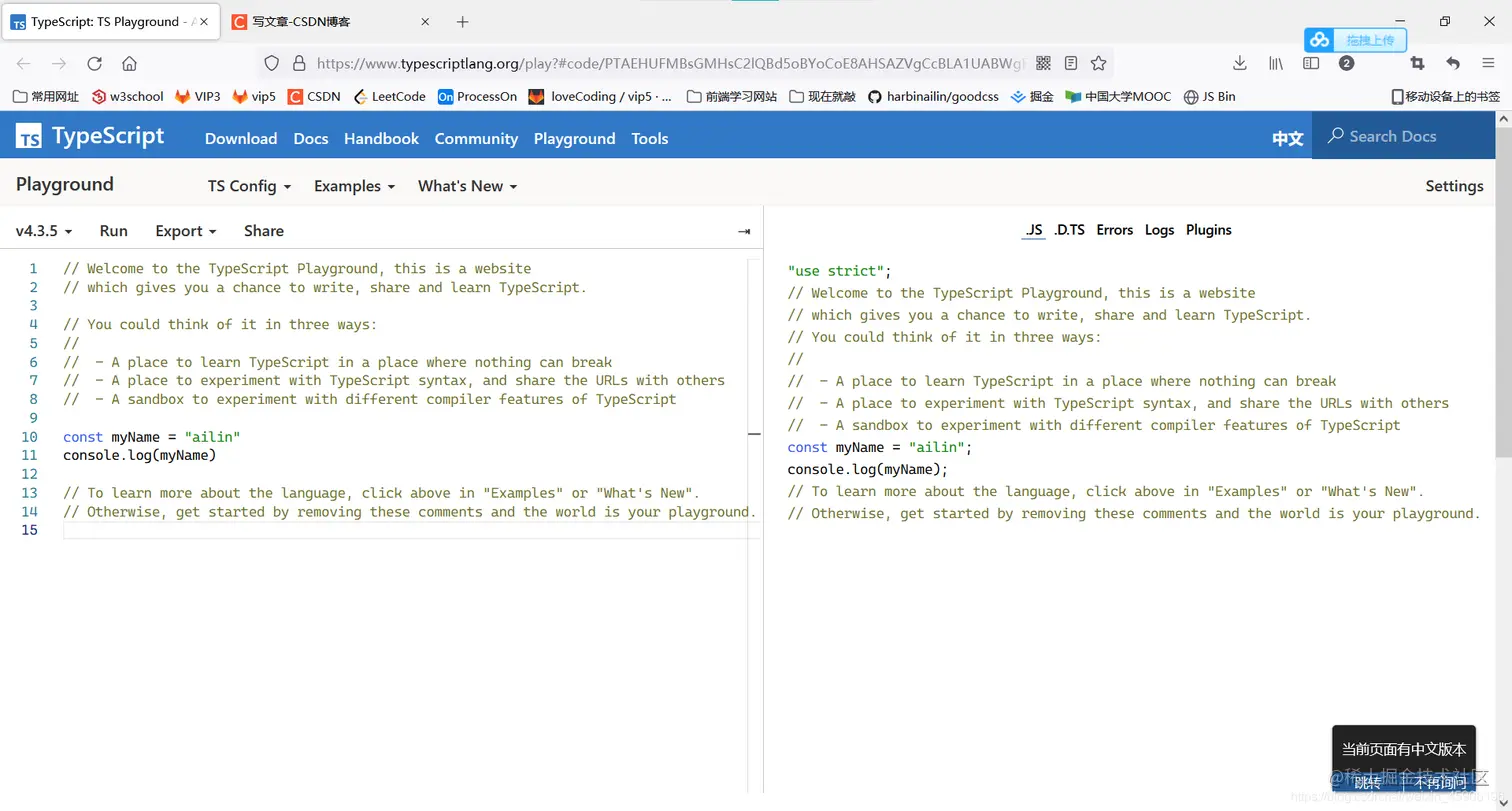
Task: Open the CSDN bookmark
Action: (x=314, y=97)
